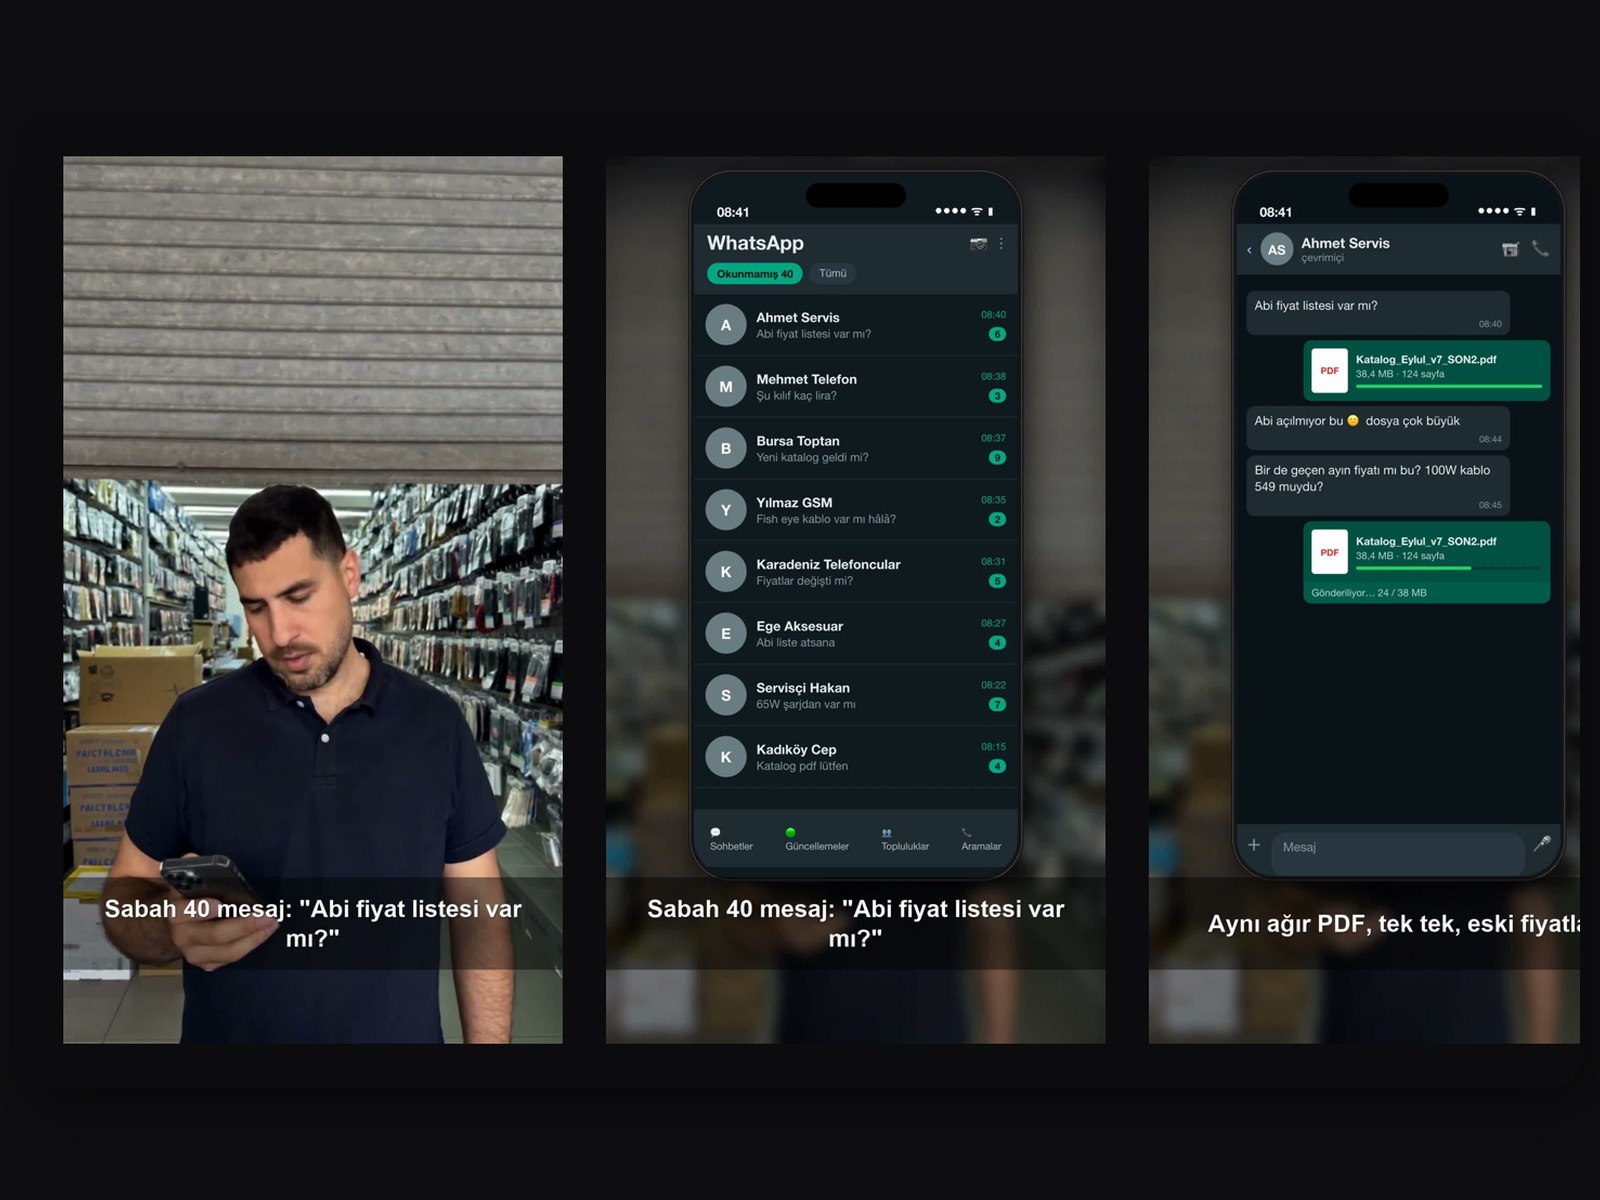The image size is (1600, 1200).
Task: Open the Mehmet Telefon conversation
Action: pos(856,387)
